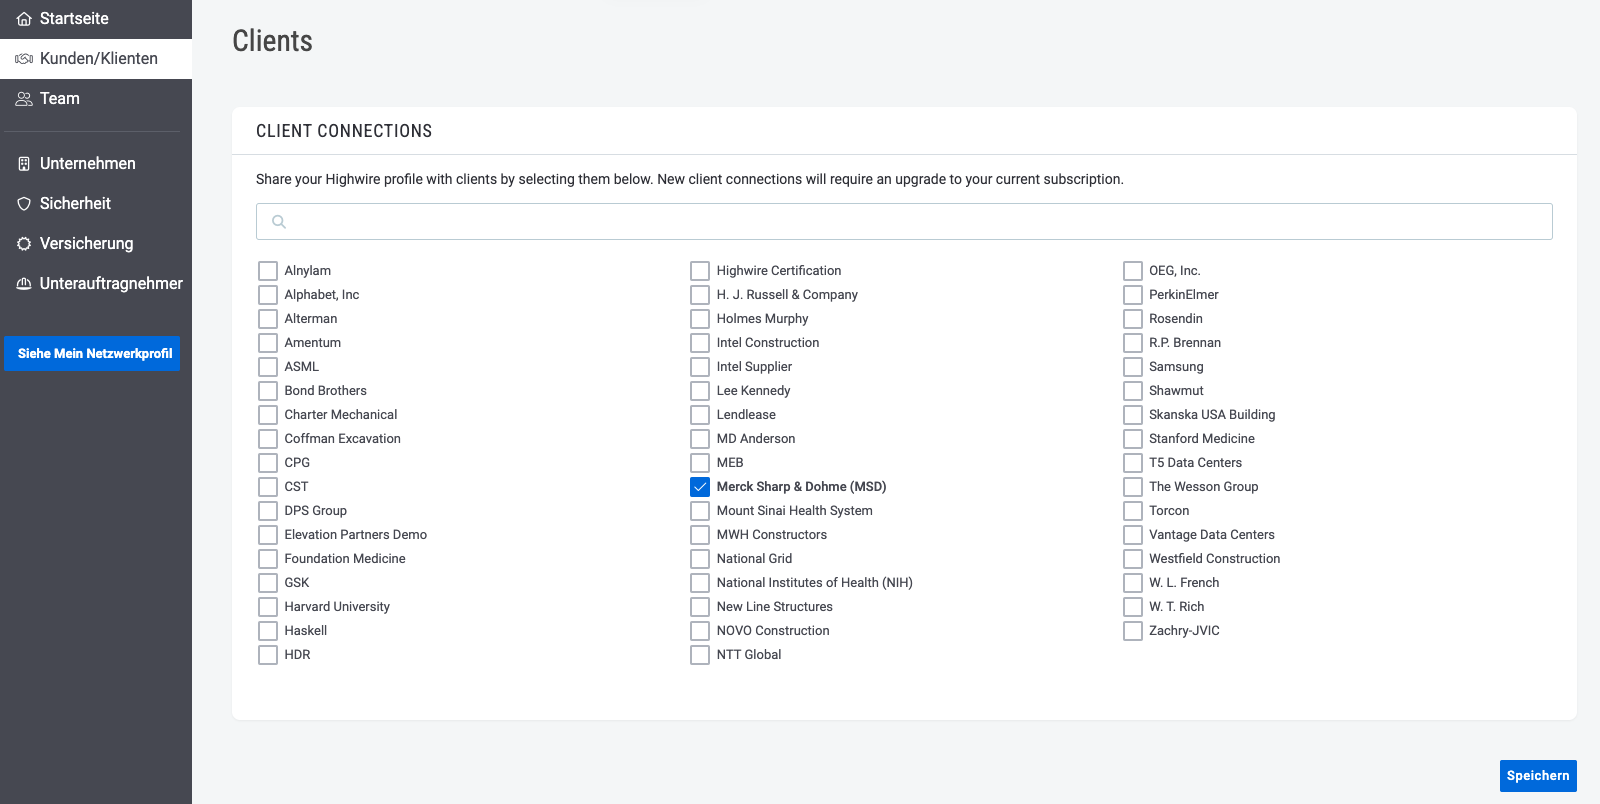Image resolution: width=1600 pixels, height=804 pixels.
Task: Click the Team people icon
Action: pyautogui.click(x=24, y=99)
